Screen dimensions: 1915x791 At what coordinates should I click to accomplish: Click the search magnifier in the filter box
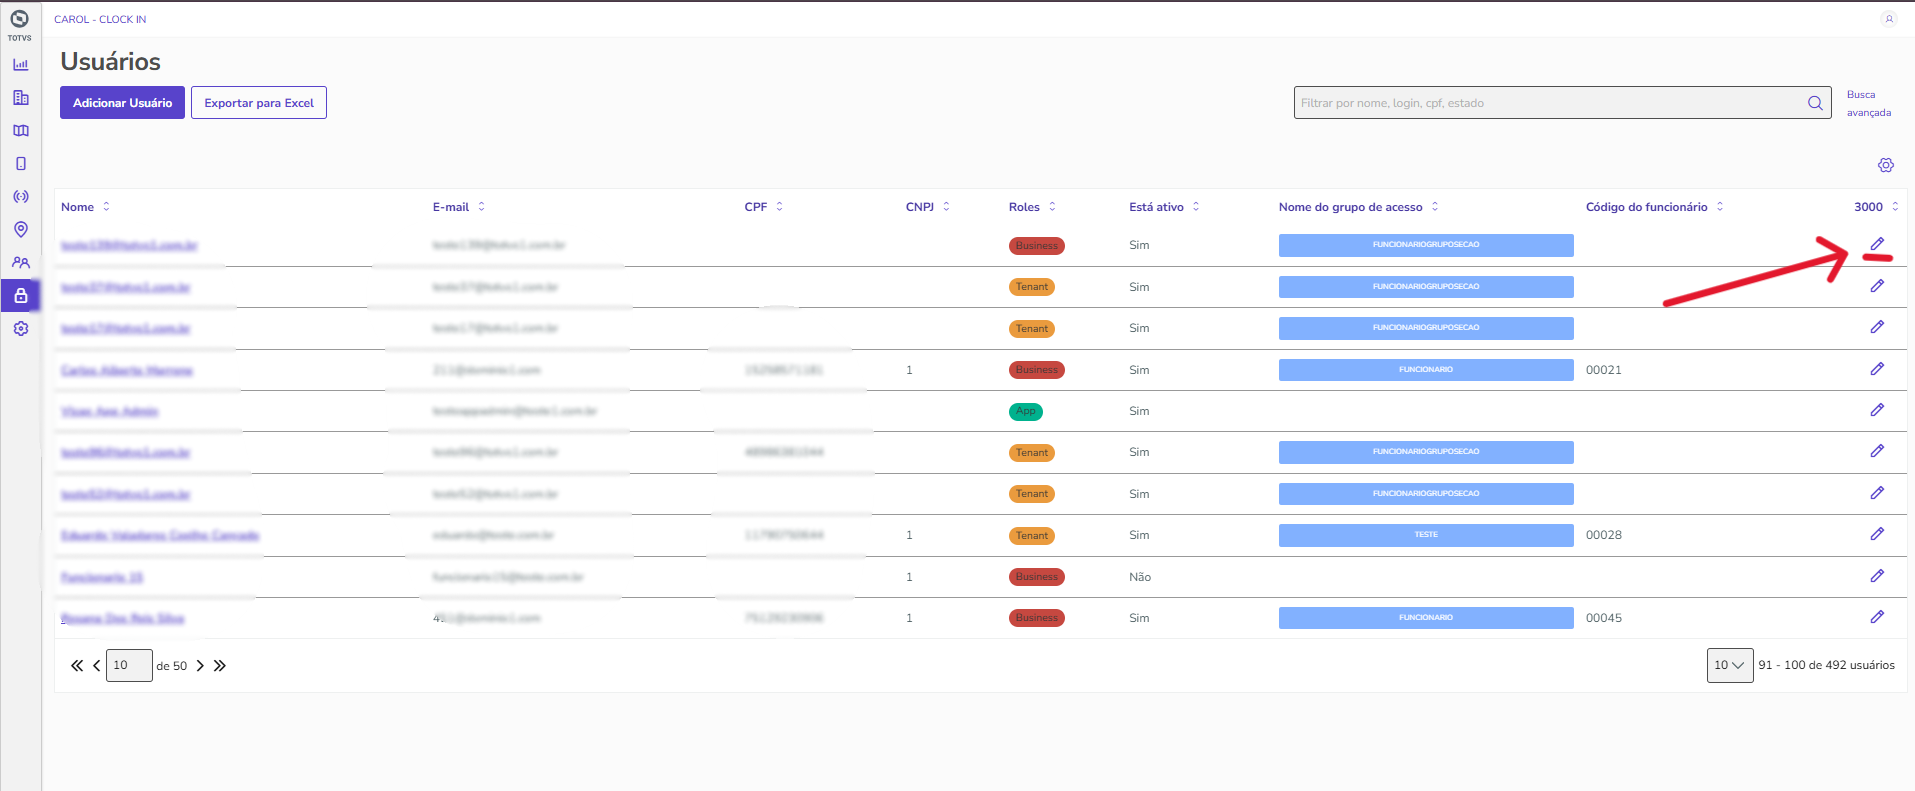(1815, 103)
